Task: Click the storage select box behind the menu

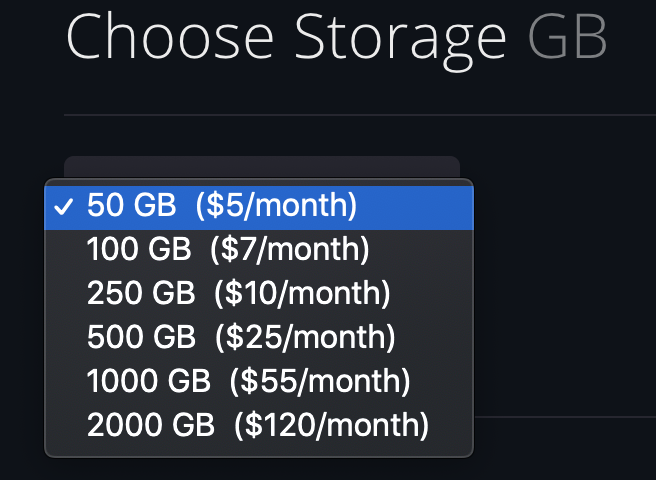Action: coord(260,166)
